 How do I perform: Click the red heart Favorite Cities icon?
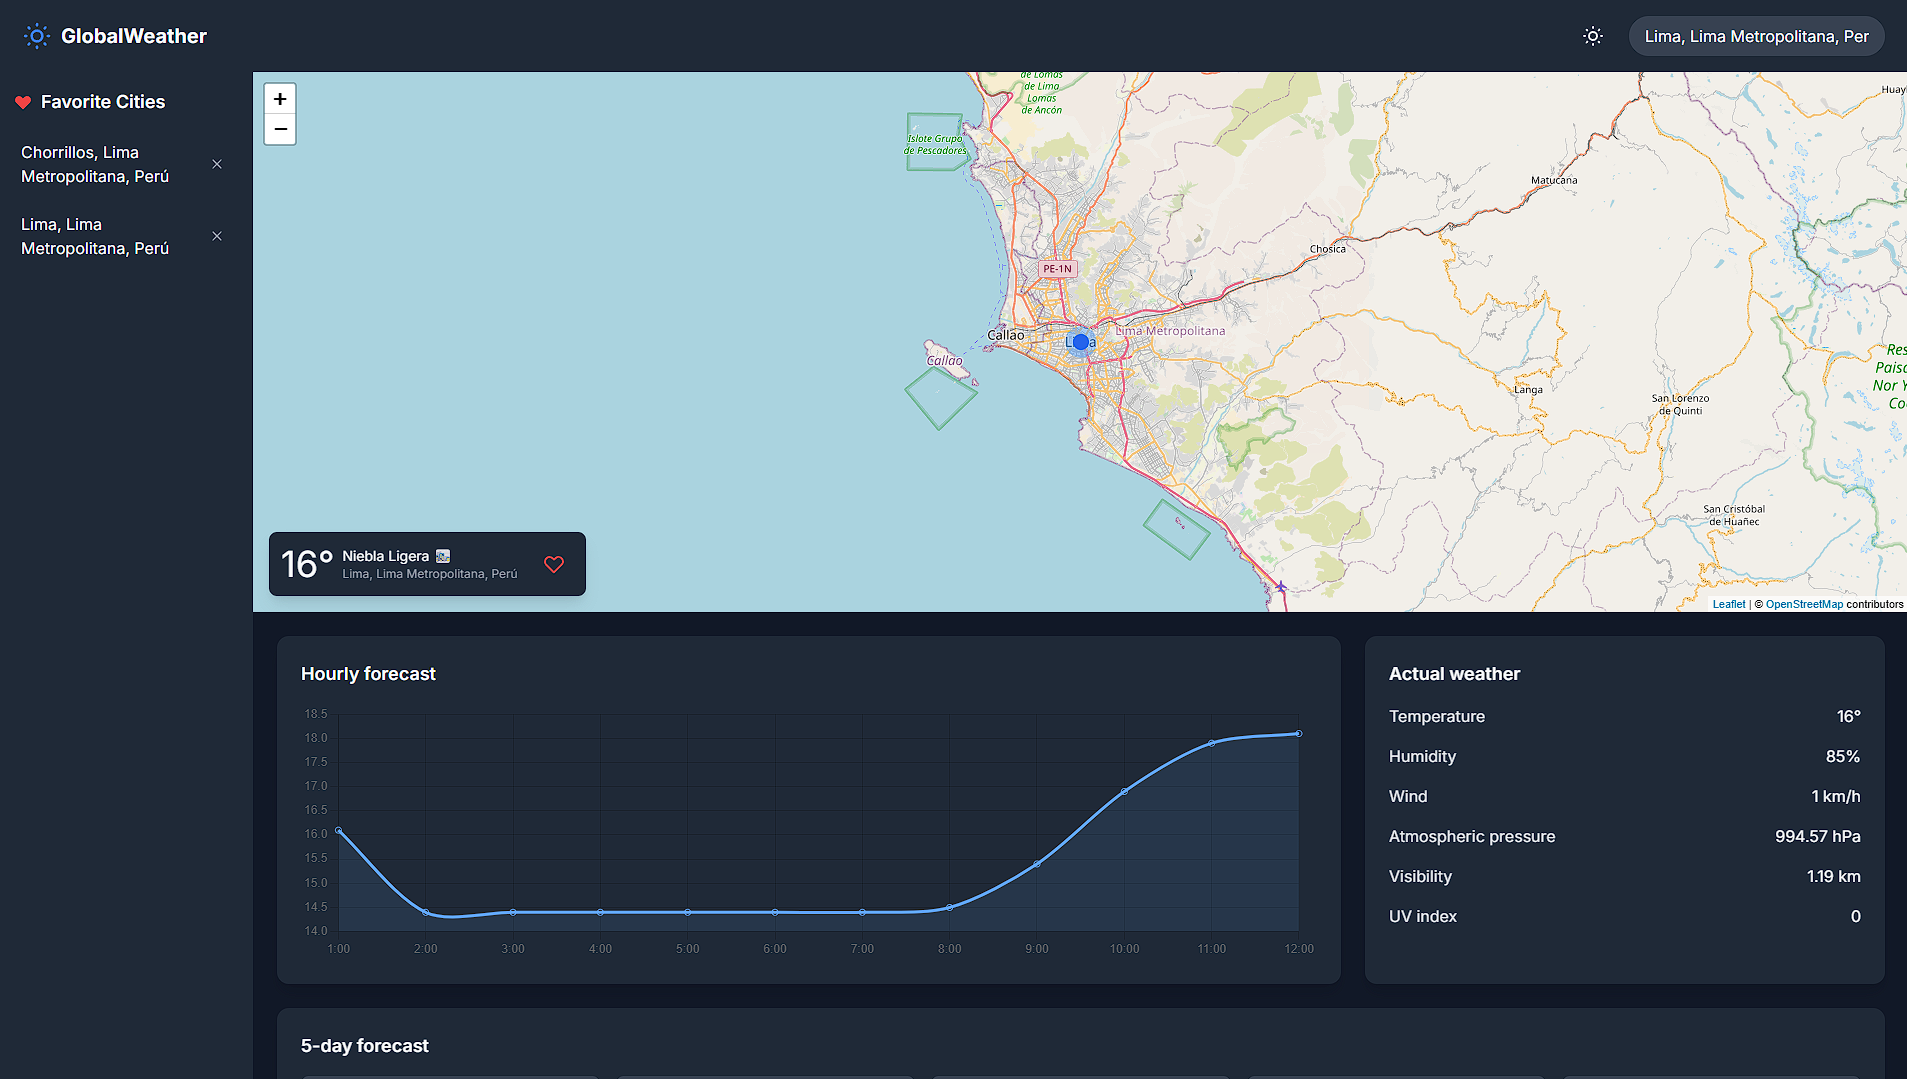(x=23, y=102)
